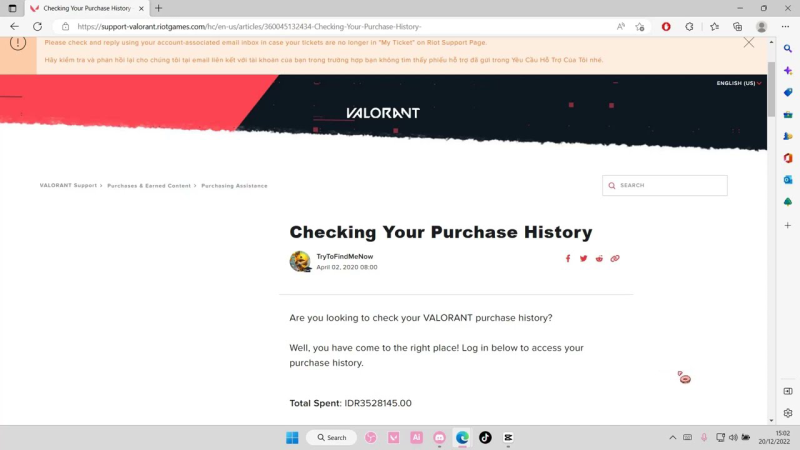Open the Extensions puzzle icon
The height and width of the screenshot is (450, 800).
point(689,27)
